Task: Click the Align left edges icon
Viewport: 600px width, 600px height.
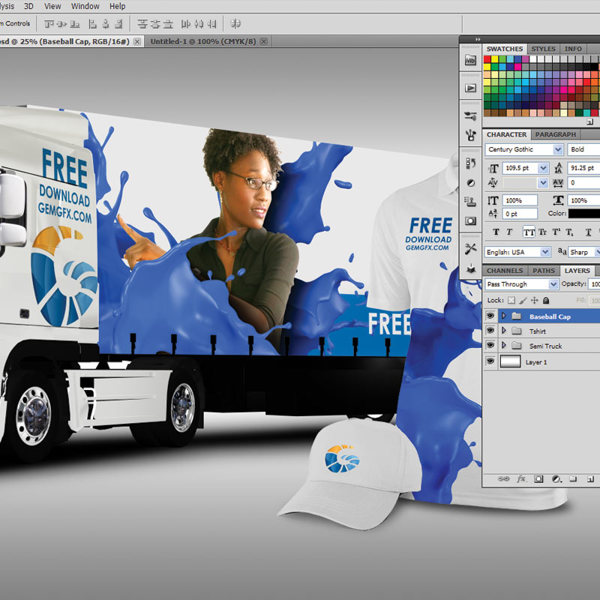Action: point(93,24)
